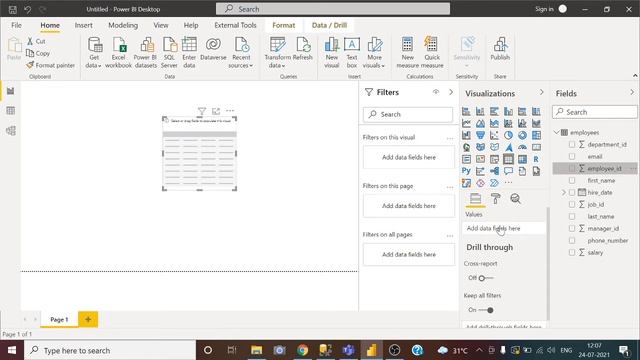
Task: Click the Text box button
Action: click(x=352, y=52)
